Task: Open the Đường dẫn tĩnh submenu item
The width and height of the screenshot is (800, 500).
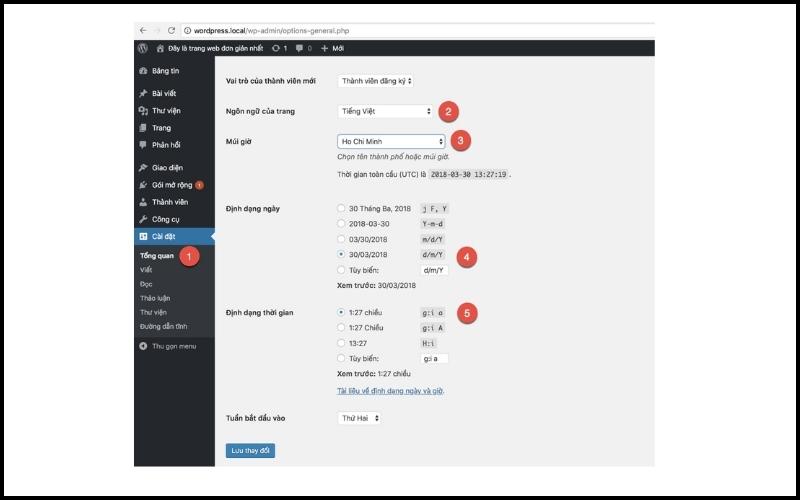Action: pyautogui.click(x=163, y=326)
